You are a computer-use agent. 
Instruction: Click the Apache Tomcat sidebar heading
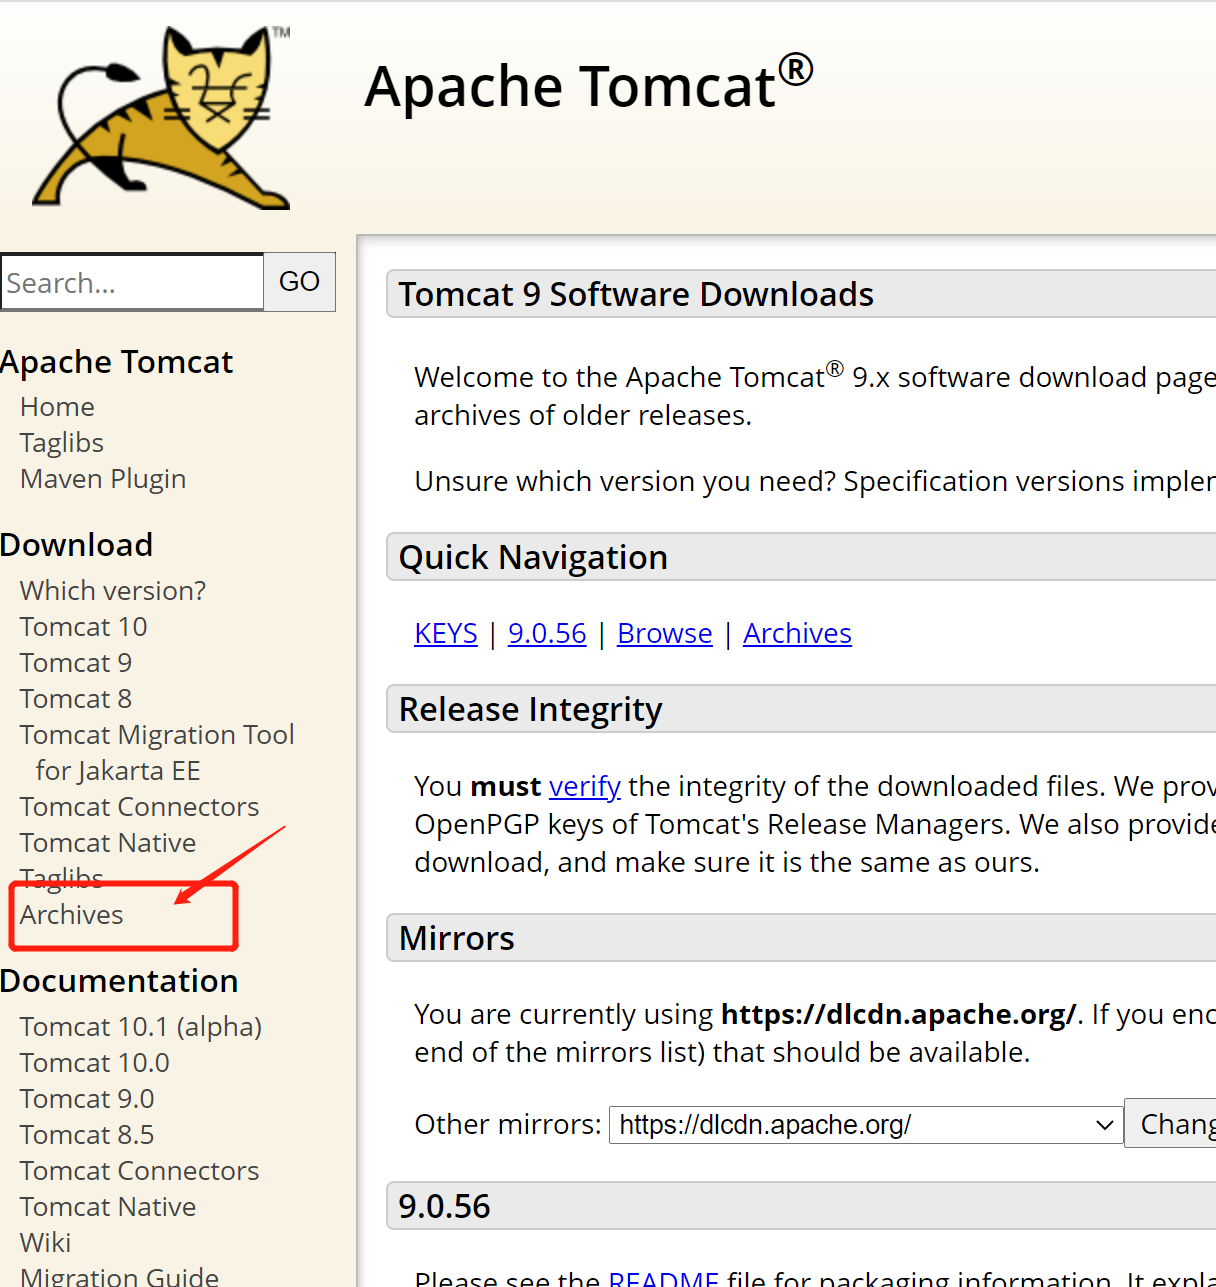tap(116, 362)
